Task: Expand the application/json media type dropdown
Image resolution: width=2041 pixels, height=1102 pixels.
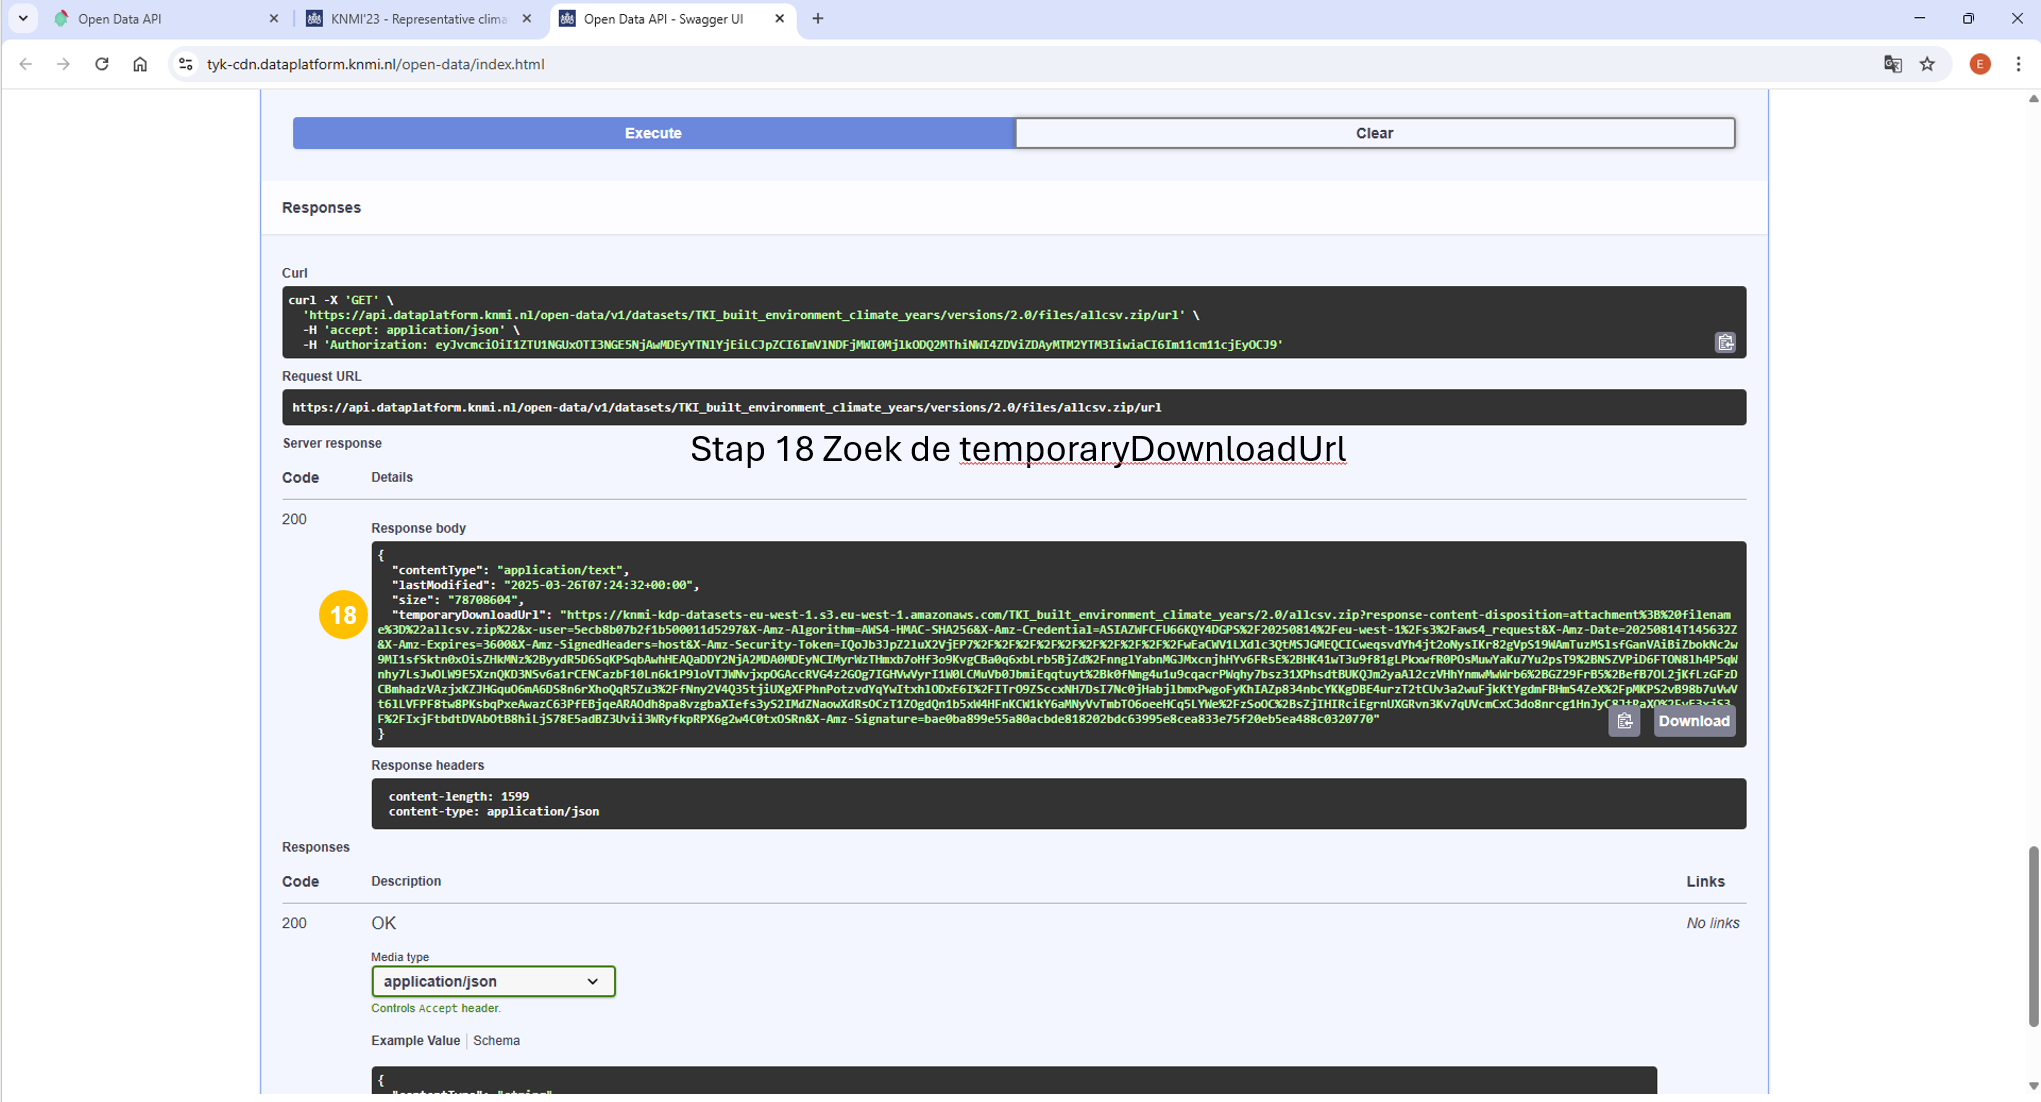Action: (493, 981)
